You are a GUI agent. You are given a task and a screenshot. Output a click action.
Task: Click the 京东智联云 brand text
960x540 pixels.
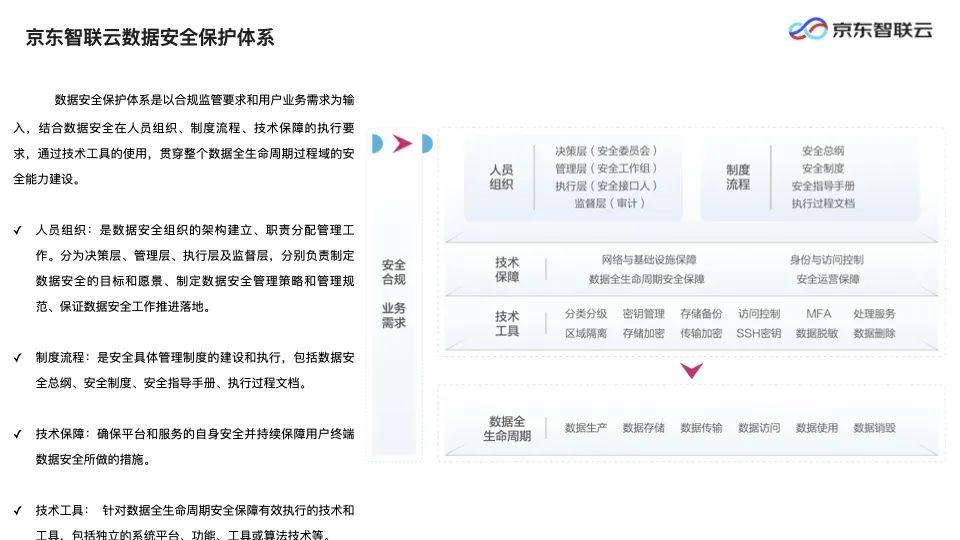coord(882,29)
